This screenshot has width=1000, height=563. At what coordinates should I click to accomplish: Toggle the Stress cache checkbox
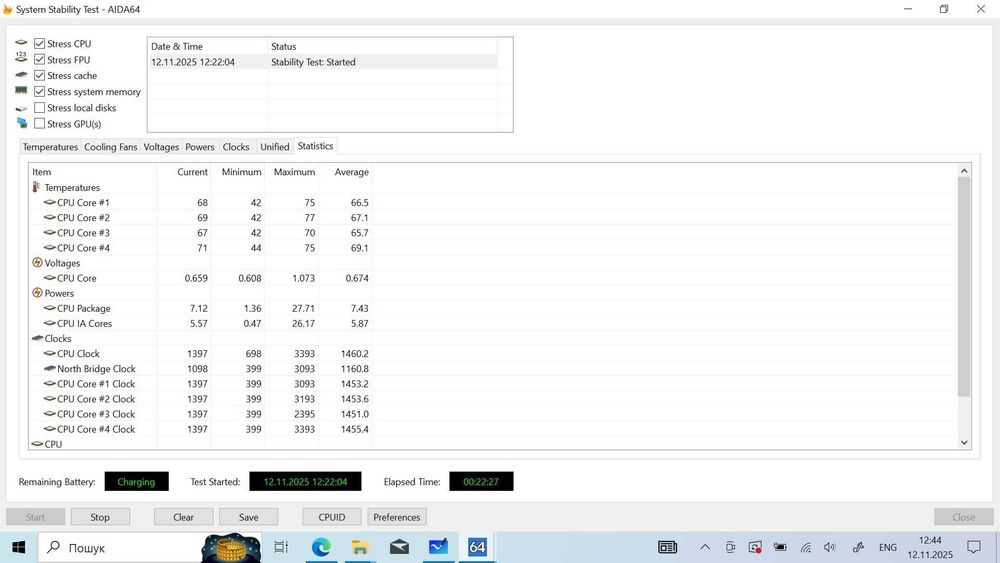point(40,75)
